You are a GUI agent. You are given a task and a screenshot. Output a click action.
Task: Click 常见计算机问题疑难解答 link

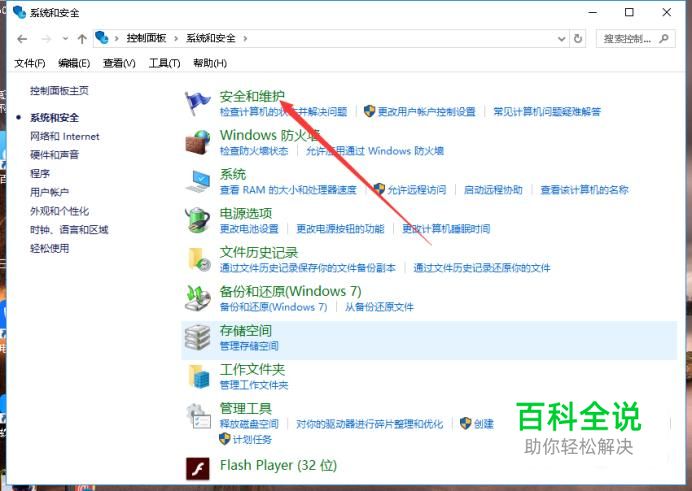[547, 112]
